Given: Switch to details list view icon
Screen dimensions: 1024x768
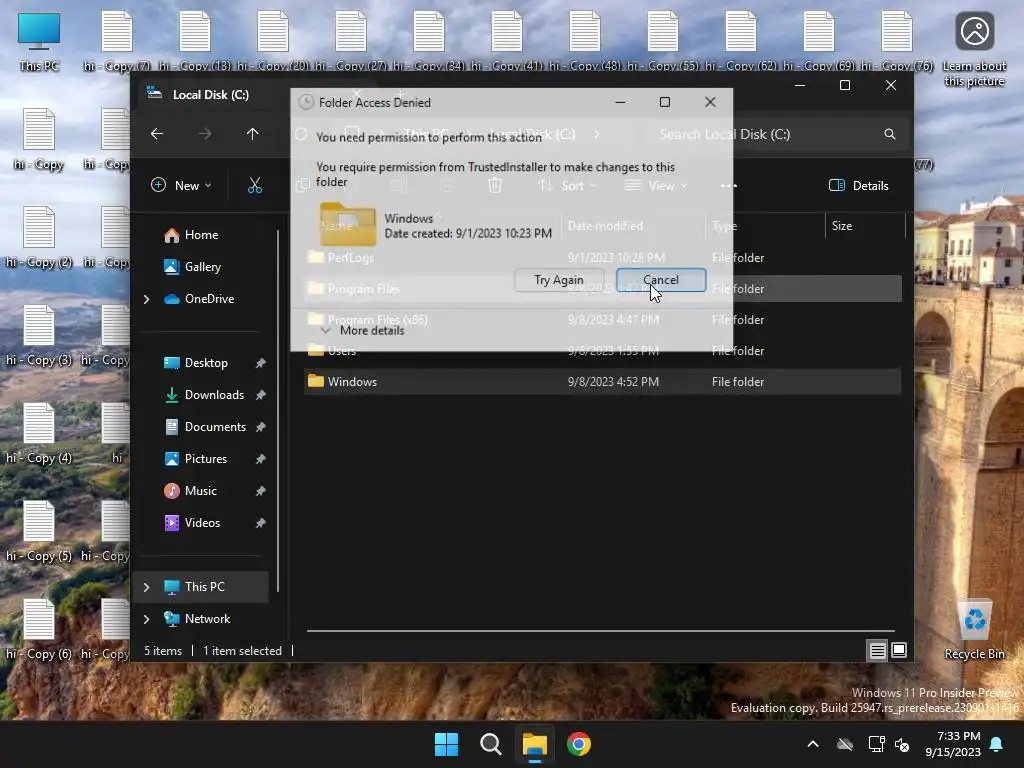Looking at the screenshot, I should coord(877,650).
